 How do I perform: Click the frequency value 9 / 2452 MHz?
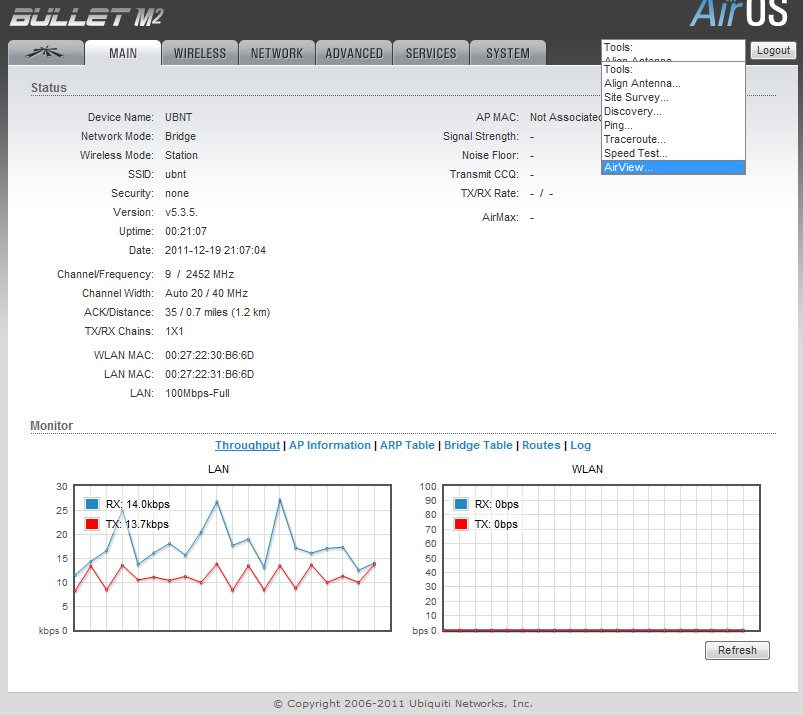199,274
